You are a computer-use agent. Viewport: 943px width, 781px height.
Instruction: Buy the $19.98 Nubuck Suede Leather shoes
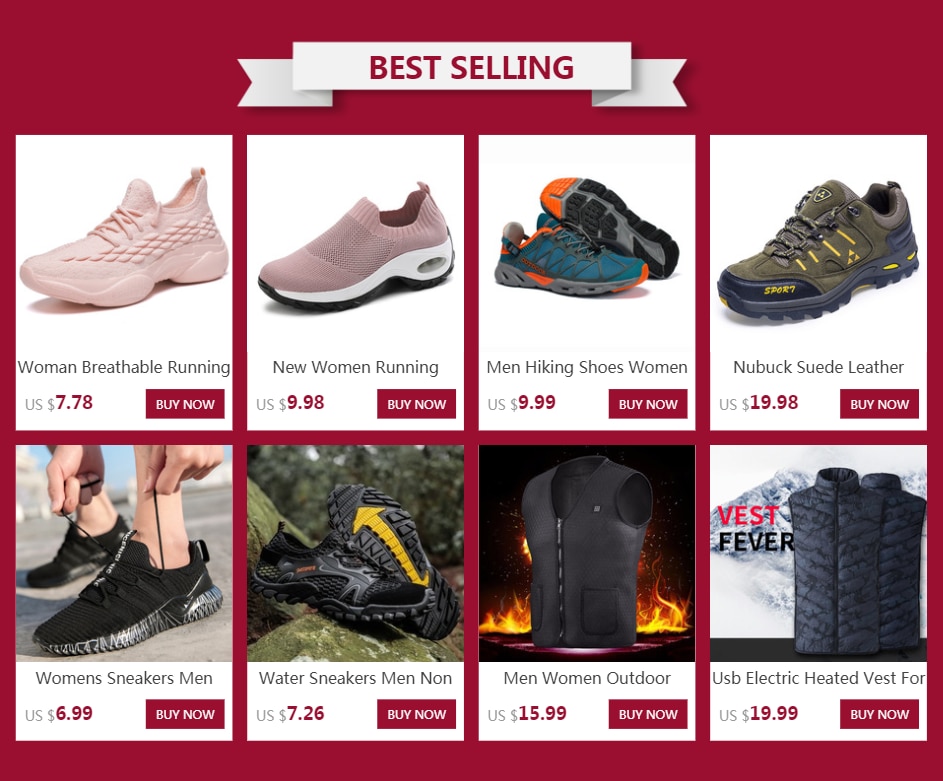click(x=879, y=404)
